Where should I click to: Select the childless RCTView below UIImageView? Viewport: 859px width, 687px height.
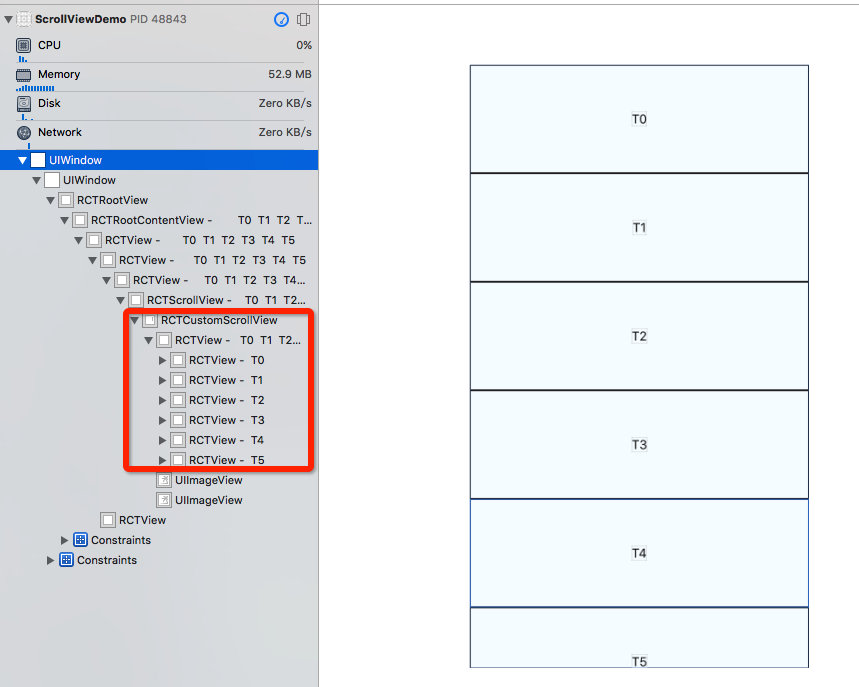[159, 520]
